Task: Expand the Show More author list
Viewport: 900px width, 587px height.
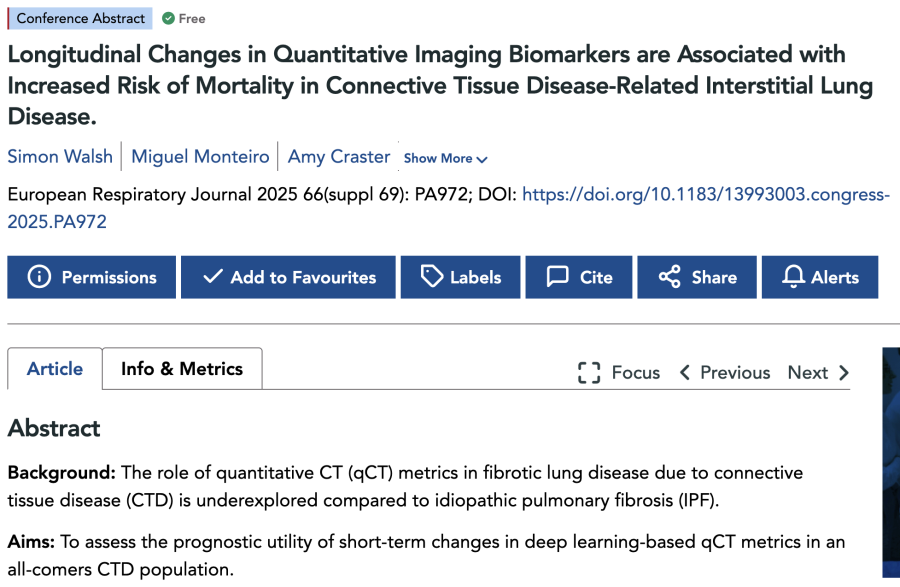Action: coord(446,158)
